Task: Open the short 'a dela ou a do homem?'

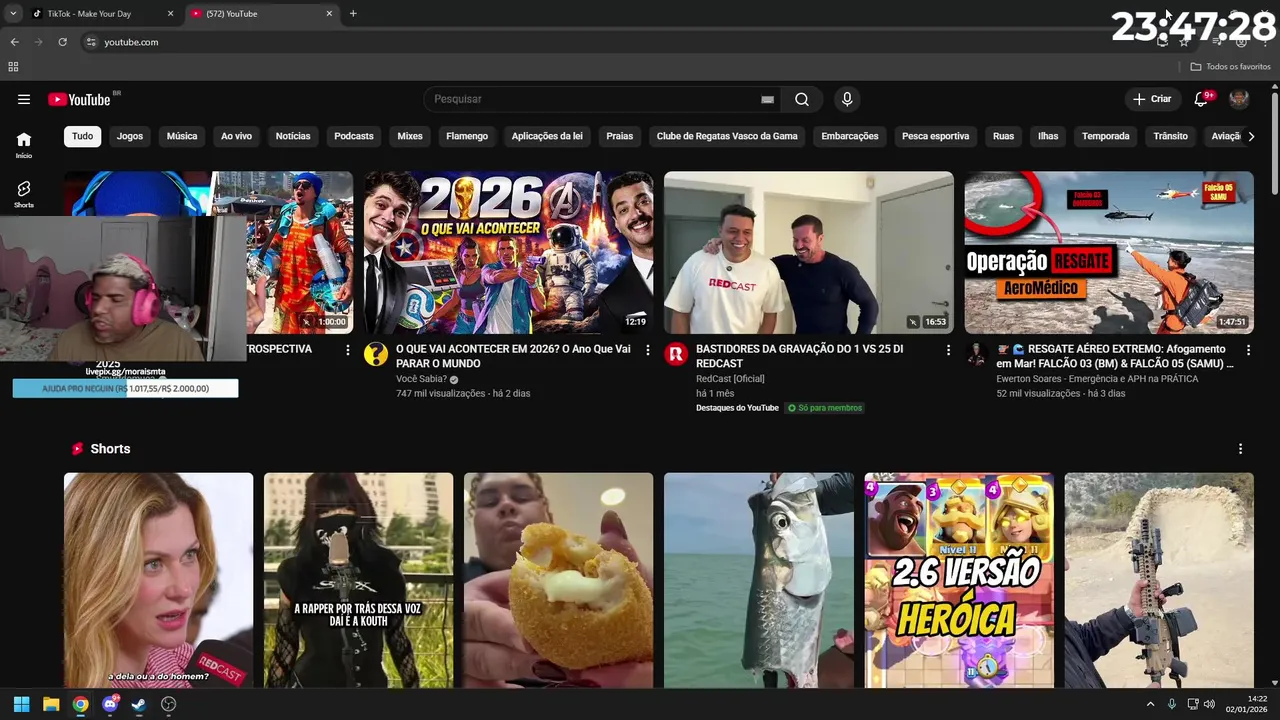Action: (158, 580)
